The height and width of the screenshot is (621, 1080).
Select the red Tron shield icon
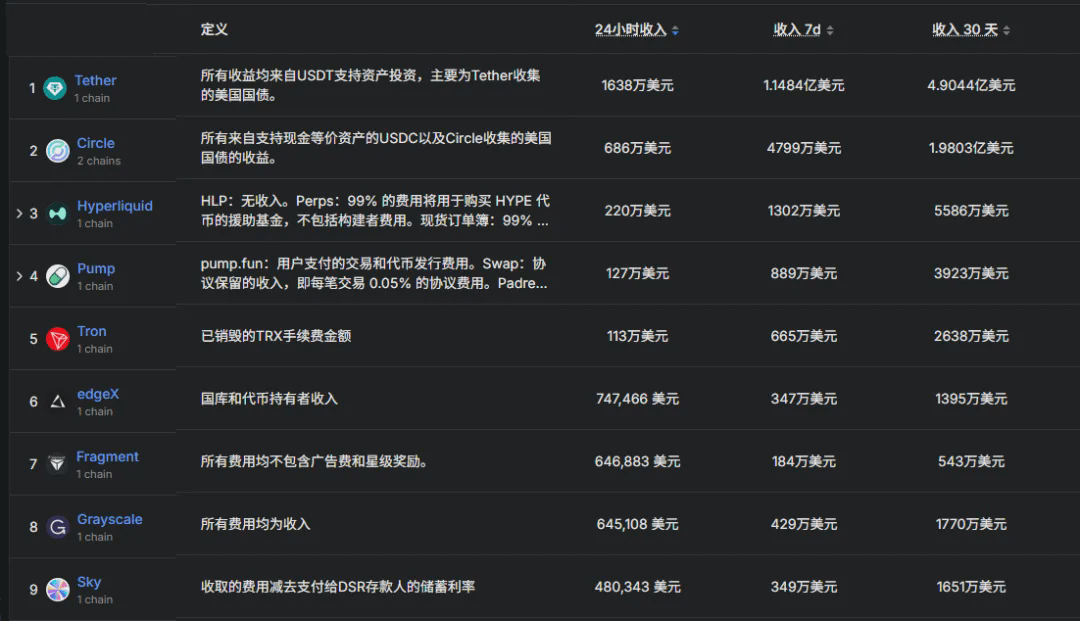coord(58,338)
